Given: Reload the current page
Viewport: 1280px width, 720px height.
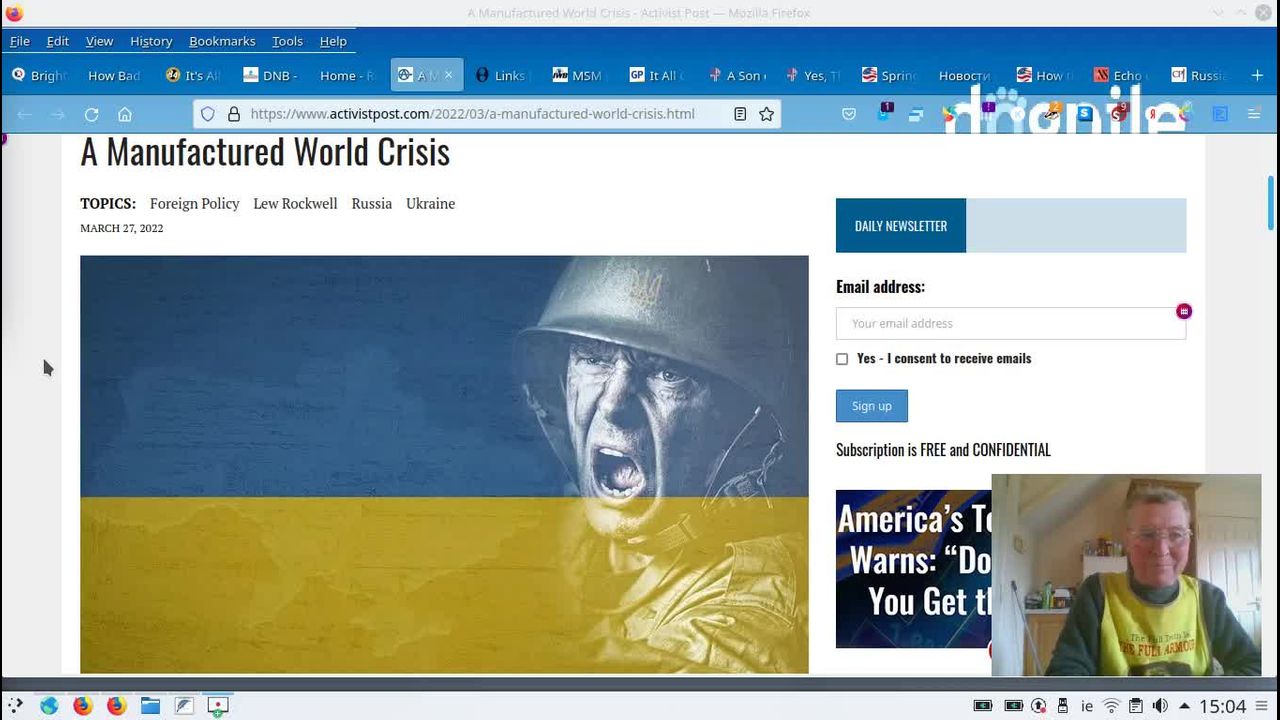Looking at the screenshot, I should click(91, 114).
